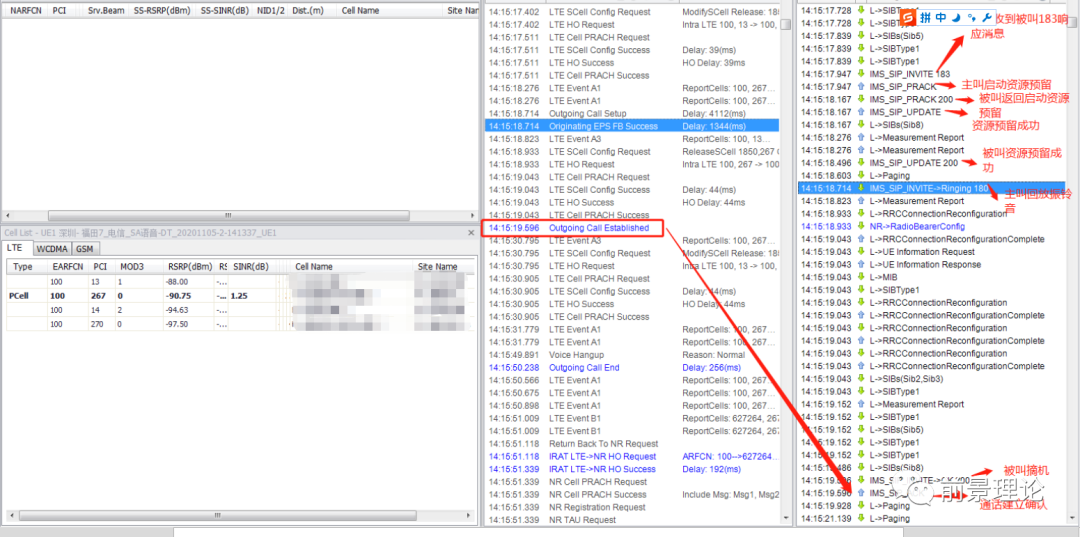1080x537 pixels.
Task: Click the up arrow icon beside IMS_SIP_UPDATE
Action: click(860, 112)
